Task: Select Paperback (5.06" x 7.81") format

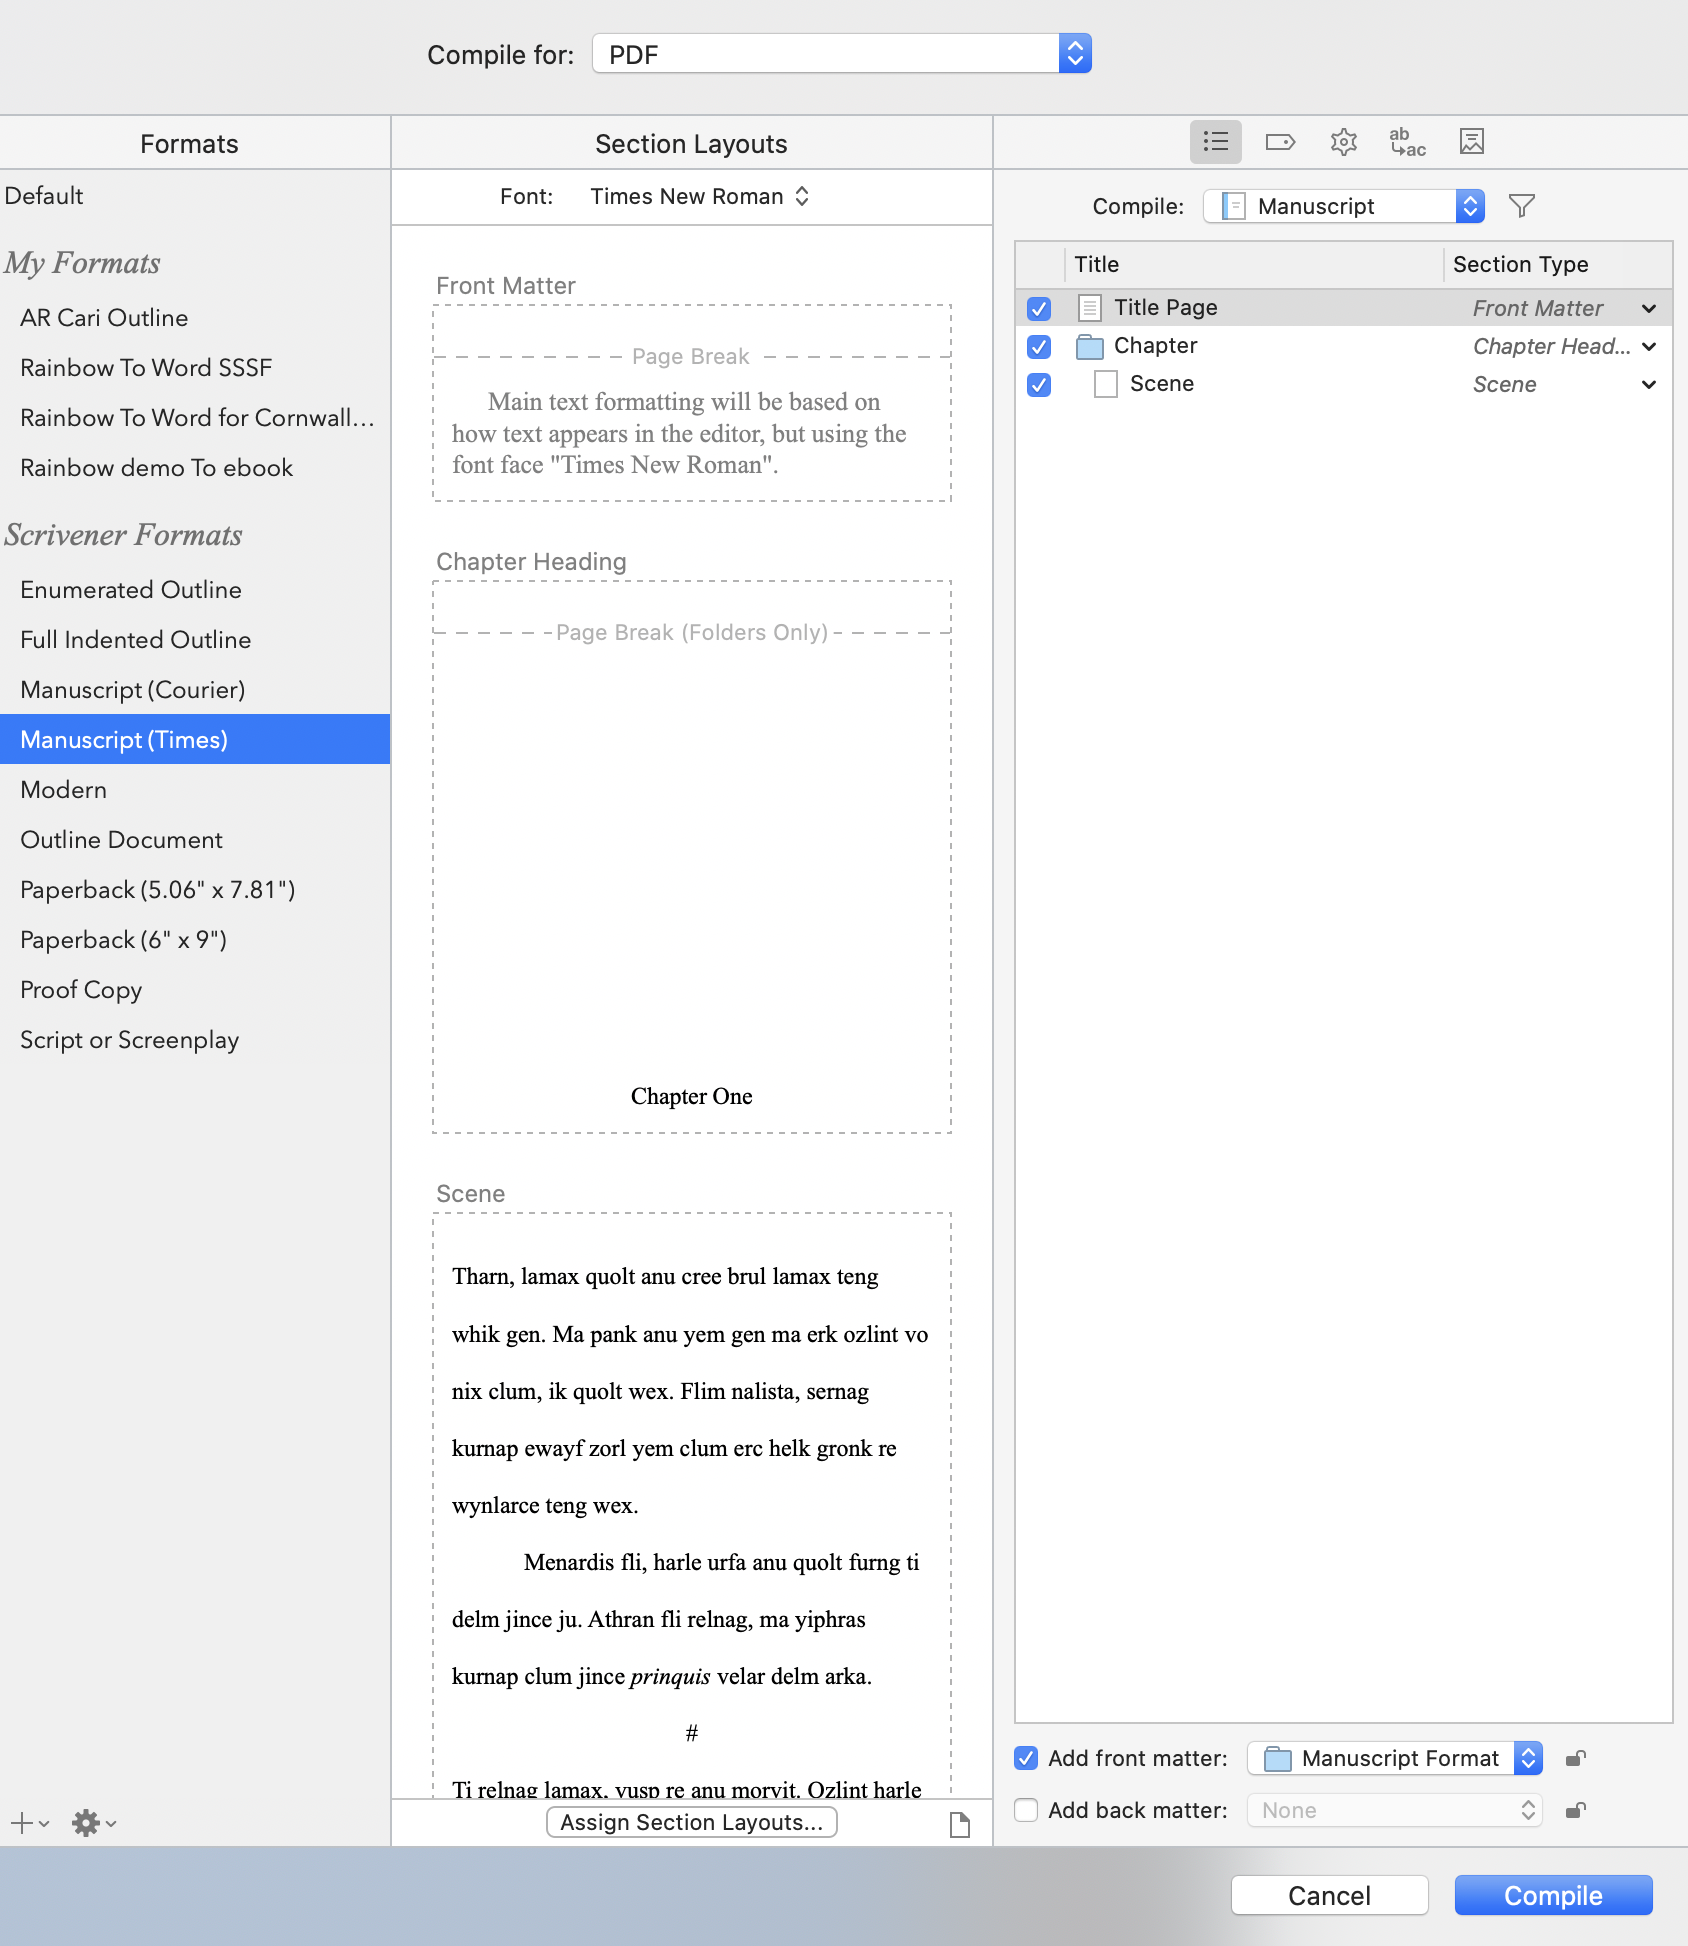Action: 195,890
